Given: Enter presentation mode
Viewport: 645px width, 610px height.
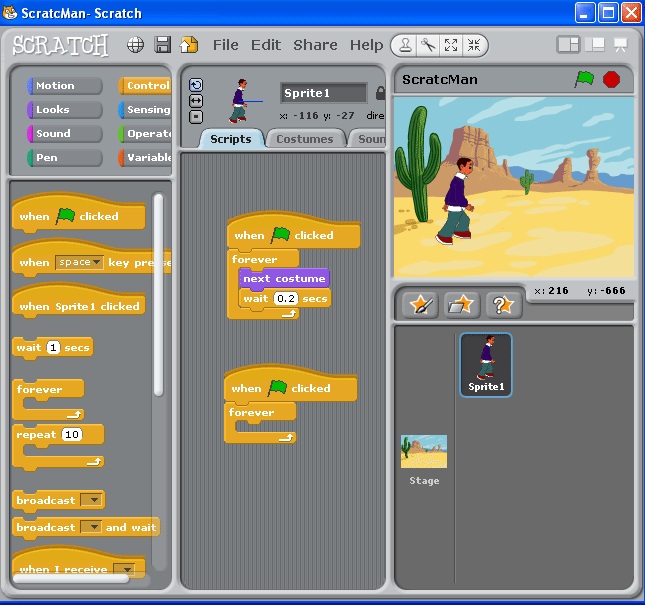Looking at the screenshot, I should coord(620,45).
